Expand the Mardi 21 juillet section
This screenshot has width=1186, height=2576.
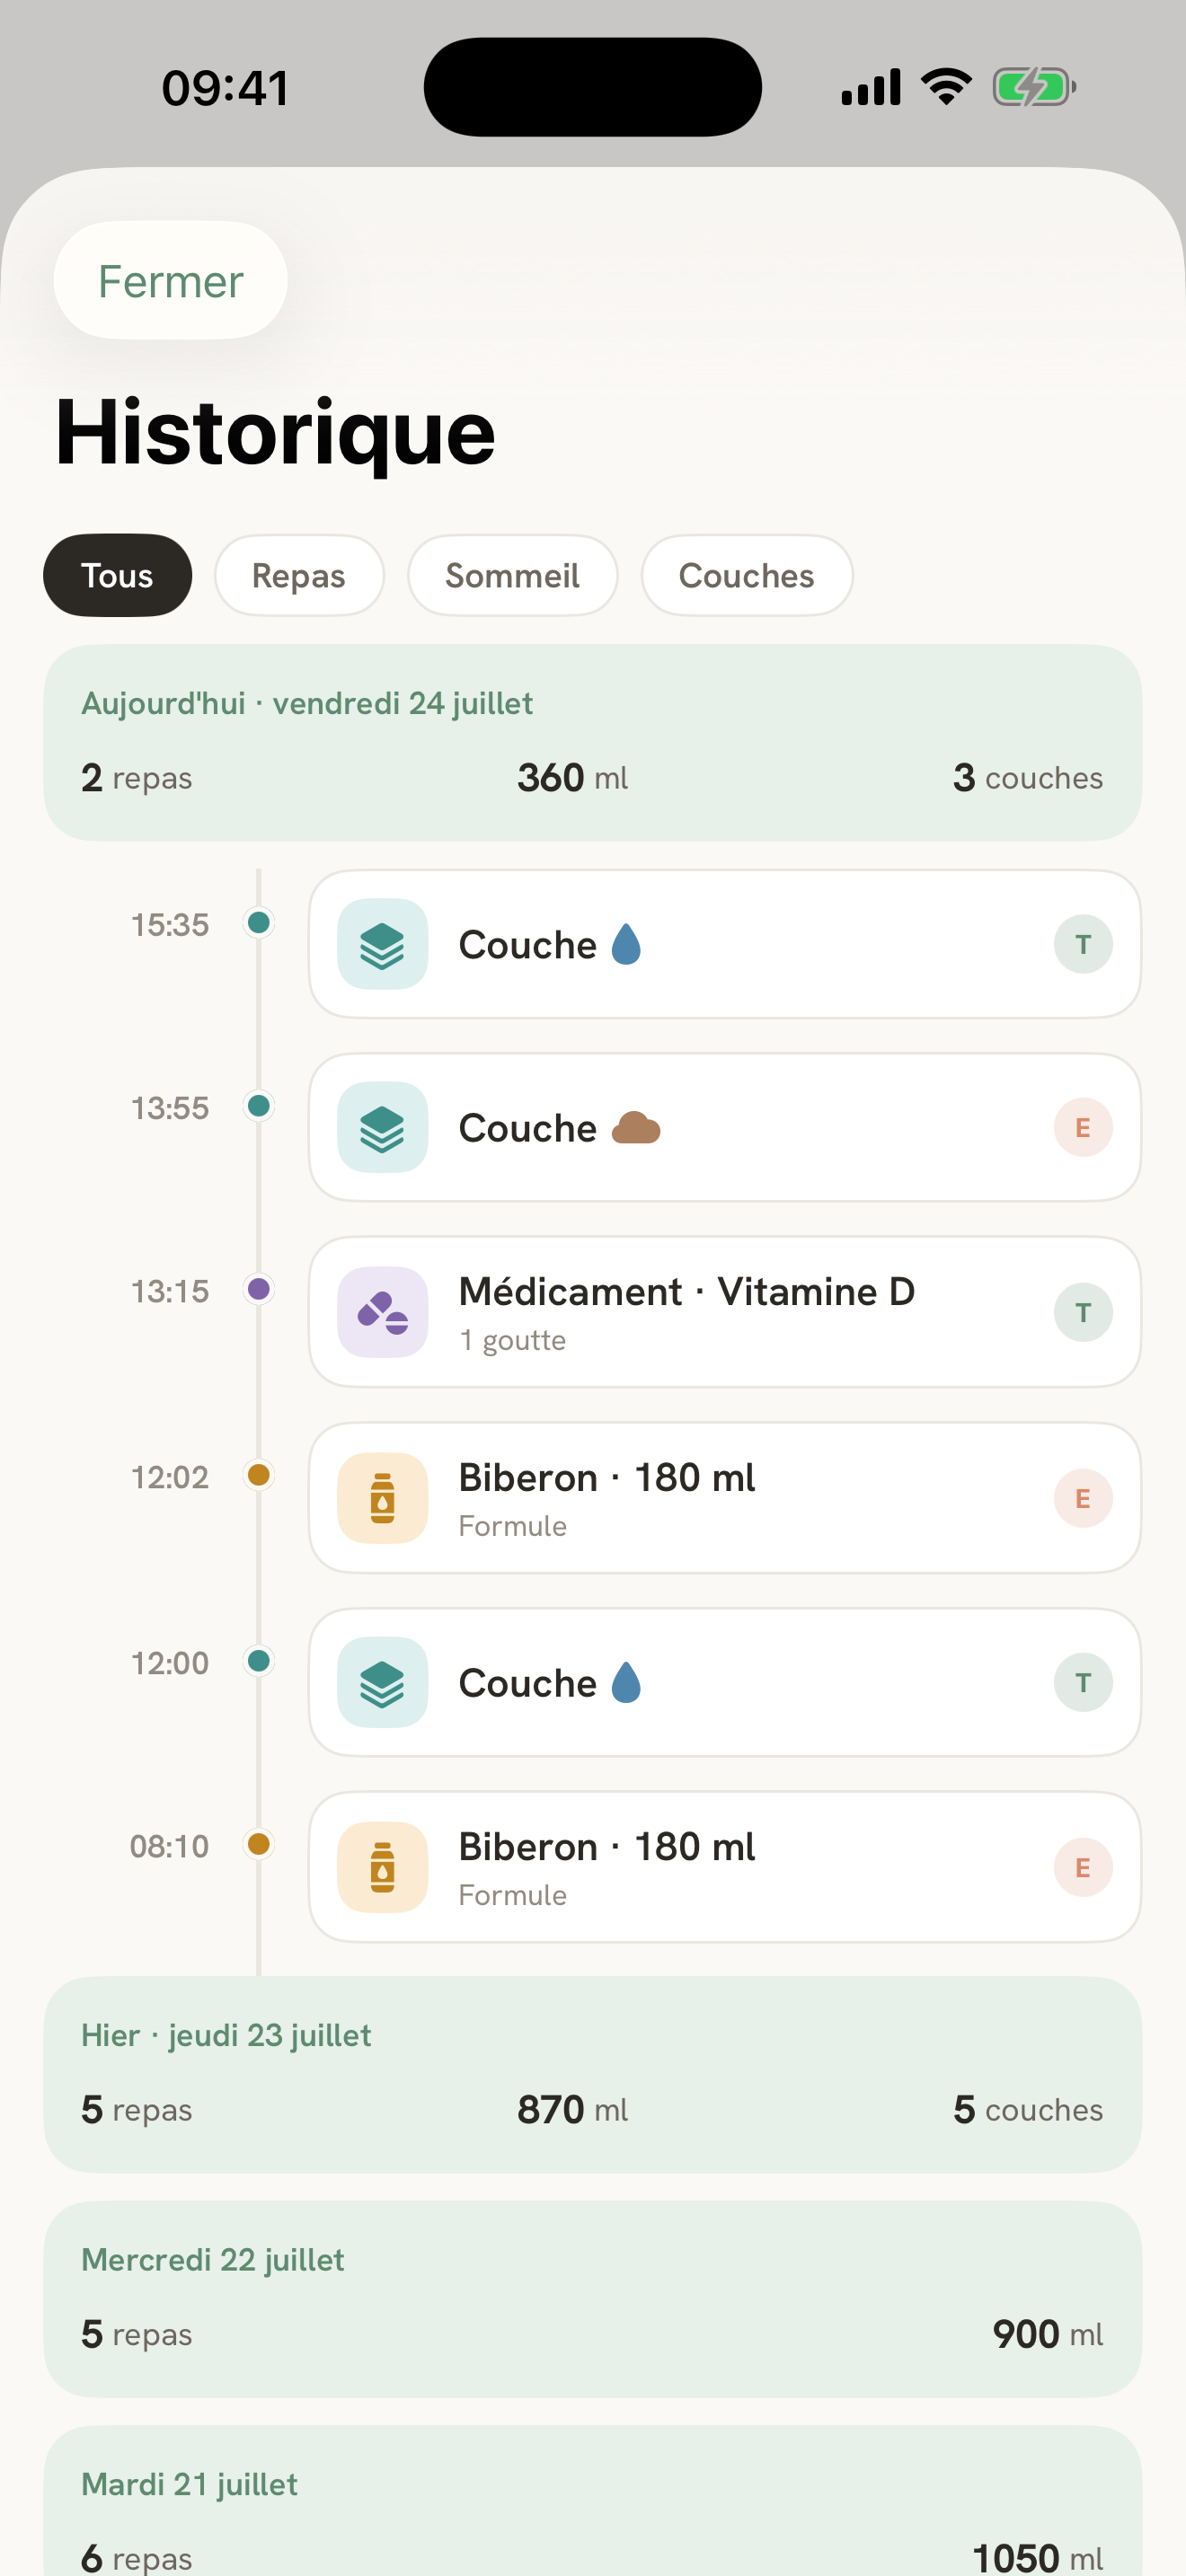[x=592, y=2500]
